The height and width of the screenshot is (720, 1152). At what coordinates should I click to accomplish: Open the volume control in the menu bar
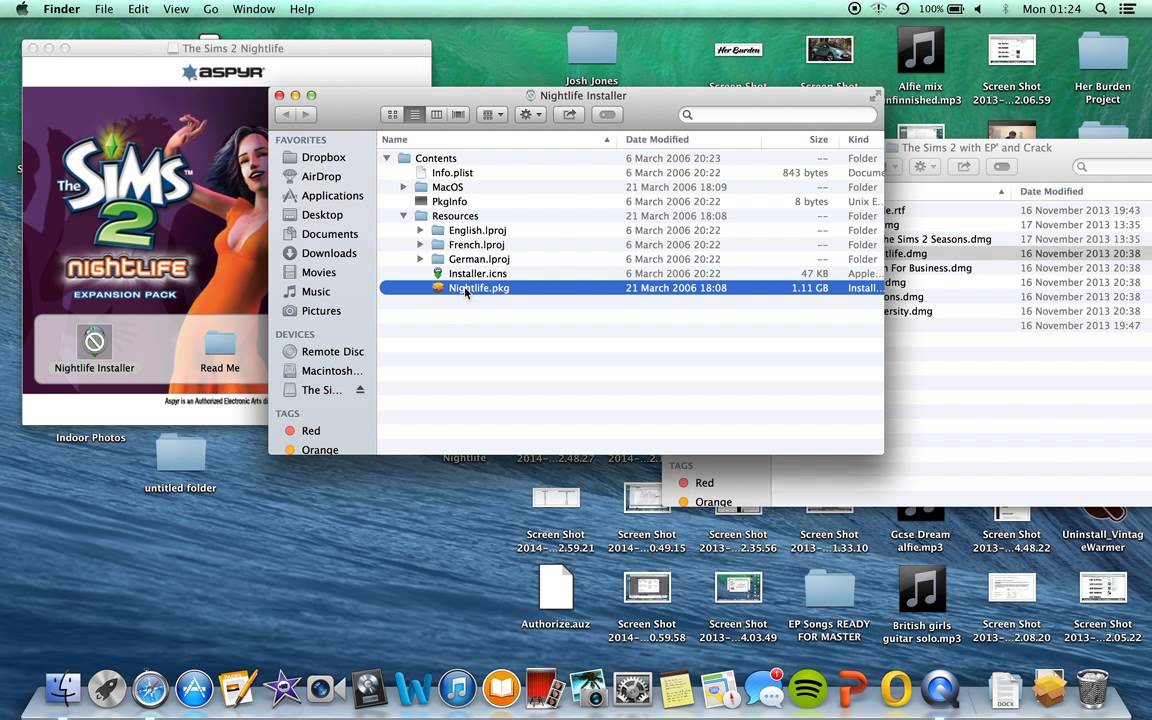pos(978,9)
